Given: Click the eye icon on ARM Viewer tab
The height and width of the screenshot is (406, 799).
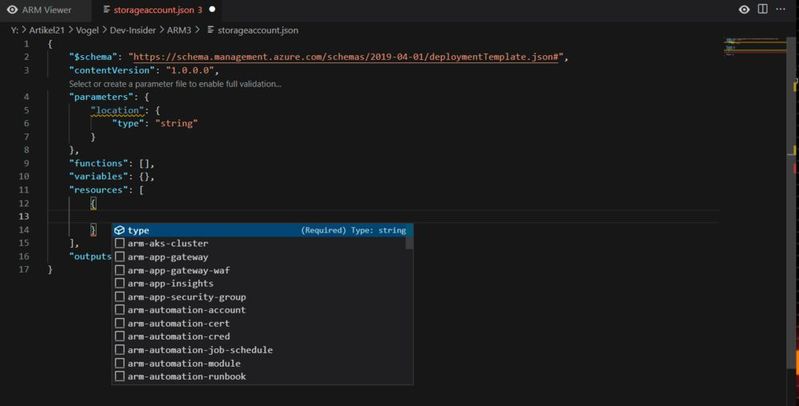Looking at the screenshot, I should coord(13,9).
